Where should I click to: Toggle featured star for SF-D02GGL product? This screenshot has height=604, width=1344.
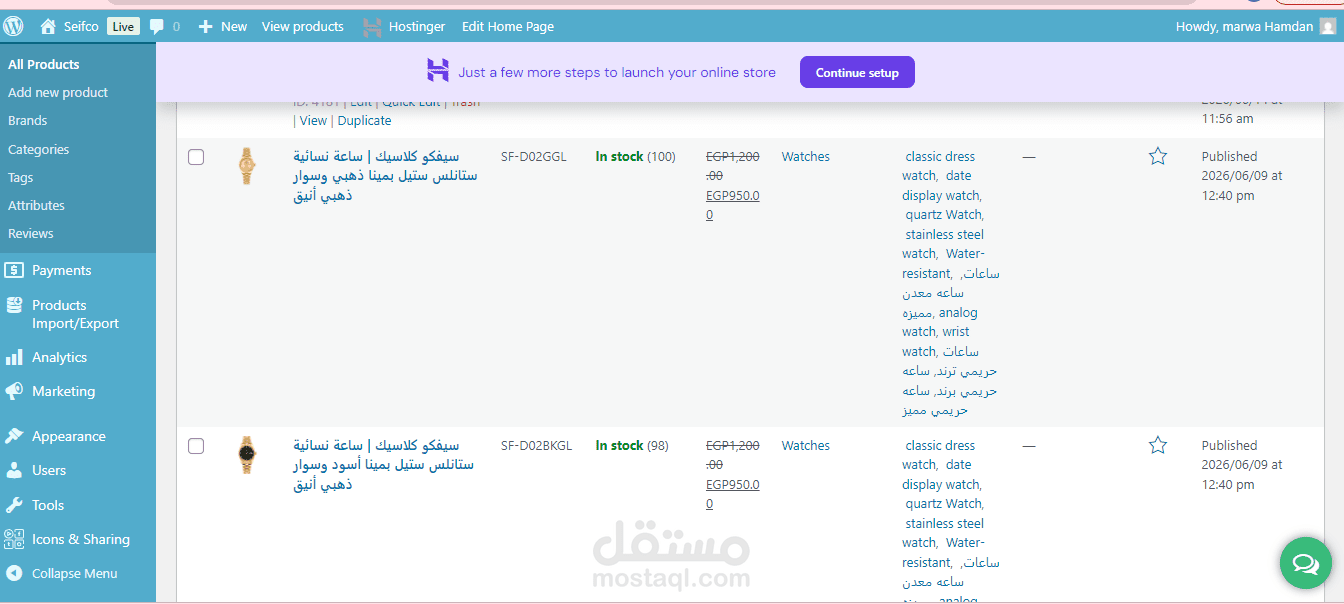(1158, 156)
